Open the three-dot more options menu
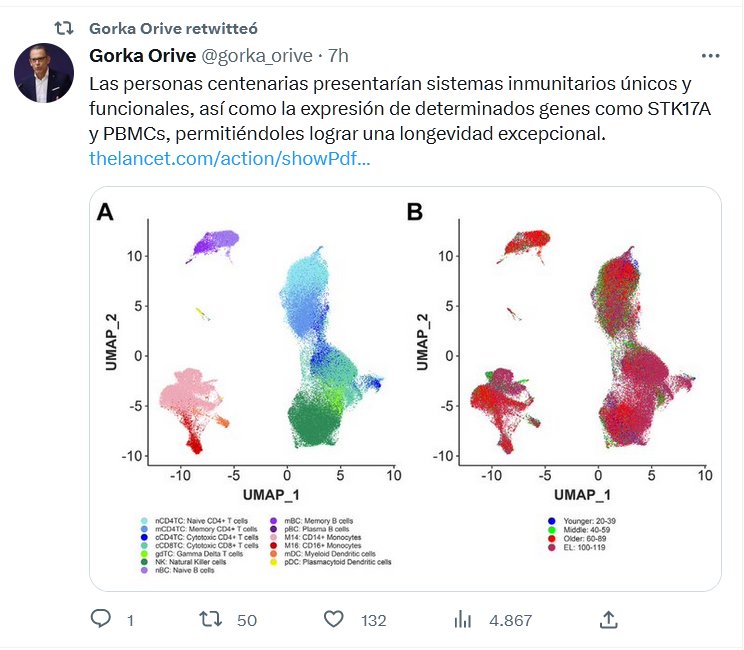 [x=710, y=56]
